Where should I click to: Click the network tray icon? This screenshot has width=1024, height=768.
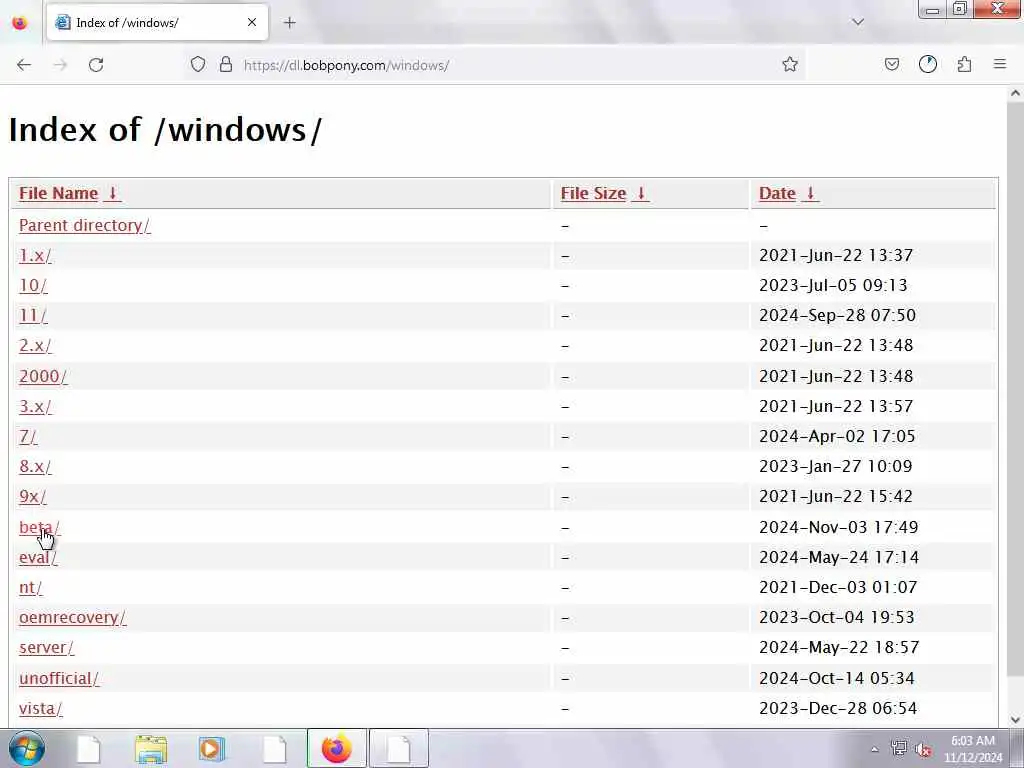899,748
